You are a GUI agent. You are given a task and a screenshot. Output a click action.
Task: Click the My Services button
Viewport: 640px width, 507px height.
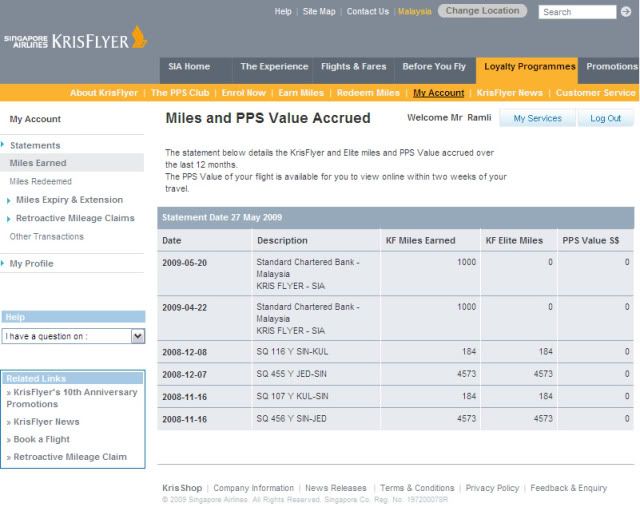click(538, 118)
